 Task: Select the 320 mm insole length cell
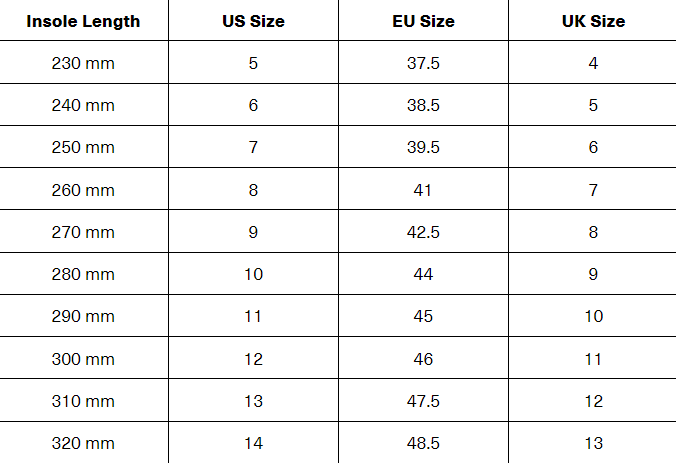(83, 443)
